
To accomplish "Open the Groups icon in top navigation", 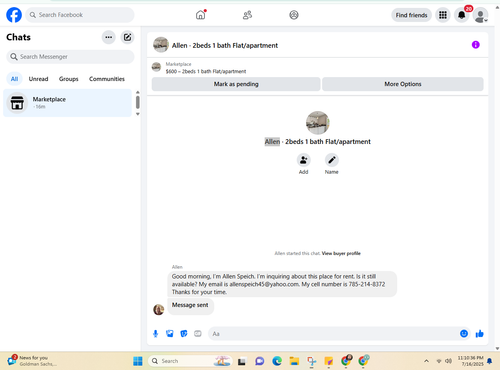I will 294,15.
